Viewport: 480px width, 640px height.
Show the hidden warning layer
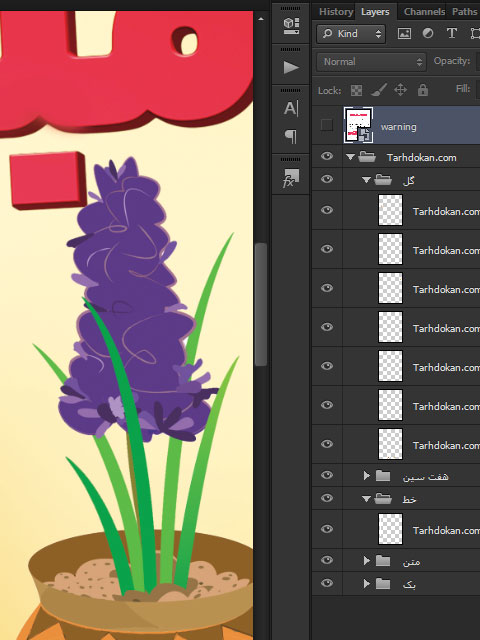click(327, 125)
